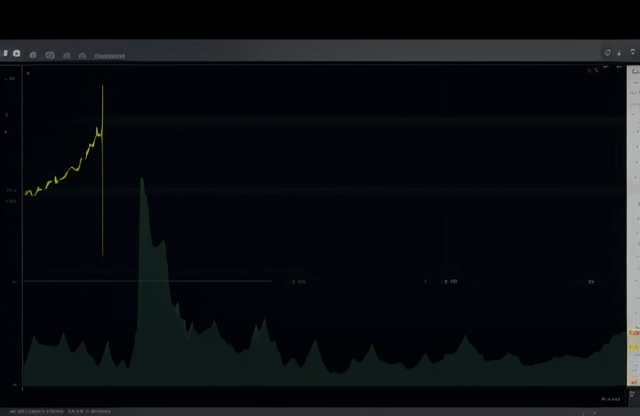
Task: Click the circular icon in top-right toolbar
Action: coord(607,52)
